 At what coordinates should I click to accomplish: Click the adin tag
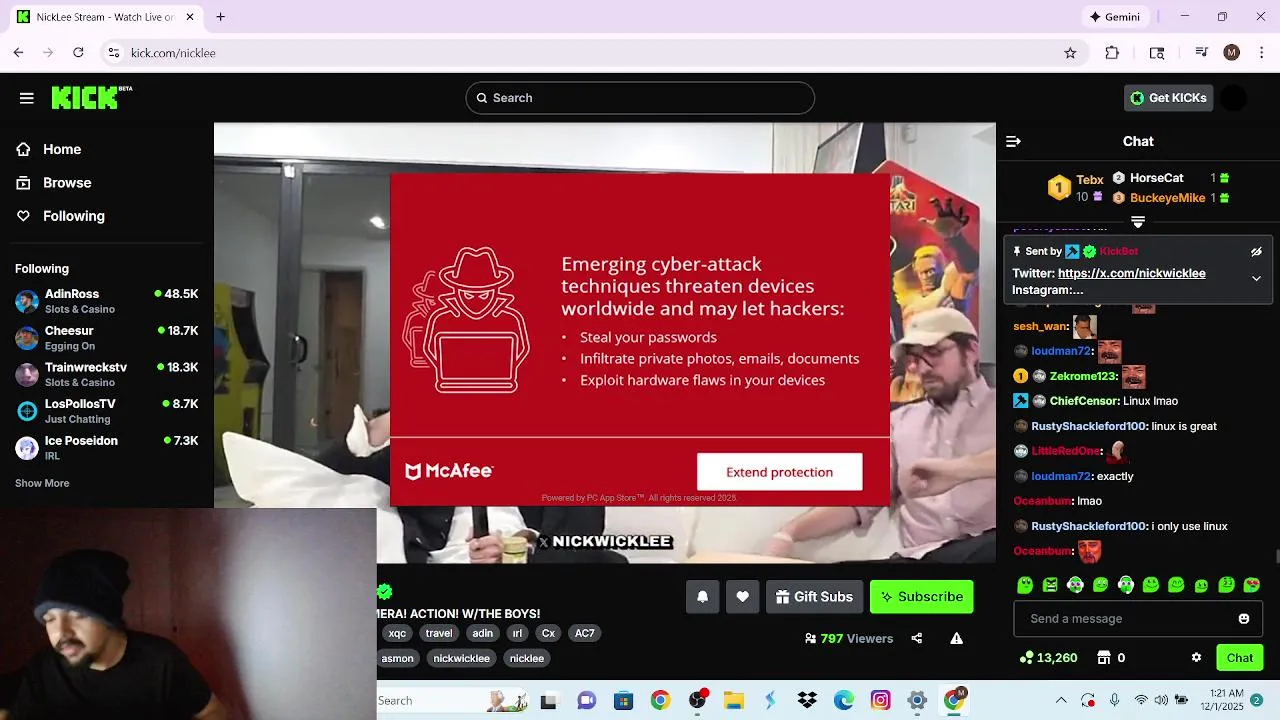pyautogui.click(x=483, y=633)
